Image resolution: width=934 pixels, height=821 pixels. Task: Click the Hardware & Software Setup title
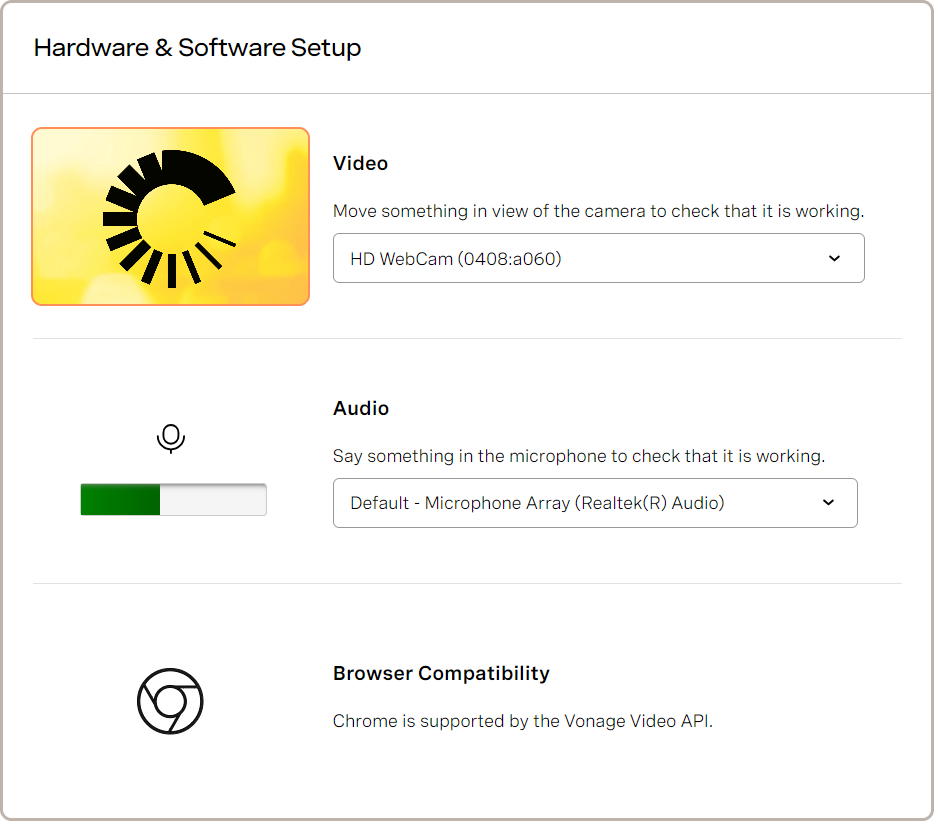(x=197, y=48)
